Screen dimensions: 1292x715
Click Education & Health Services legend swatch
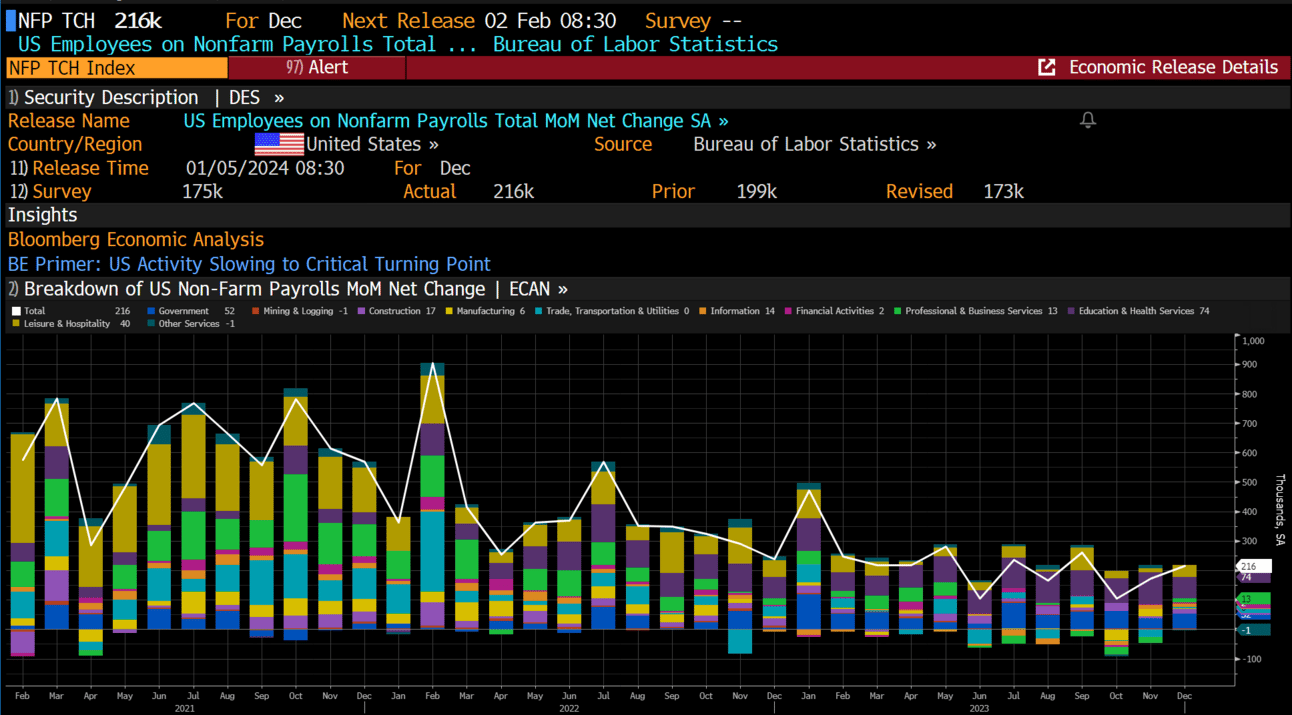point(1071,311)
